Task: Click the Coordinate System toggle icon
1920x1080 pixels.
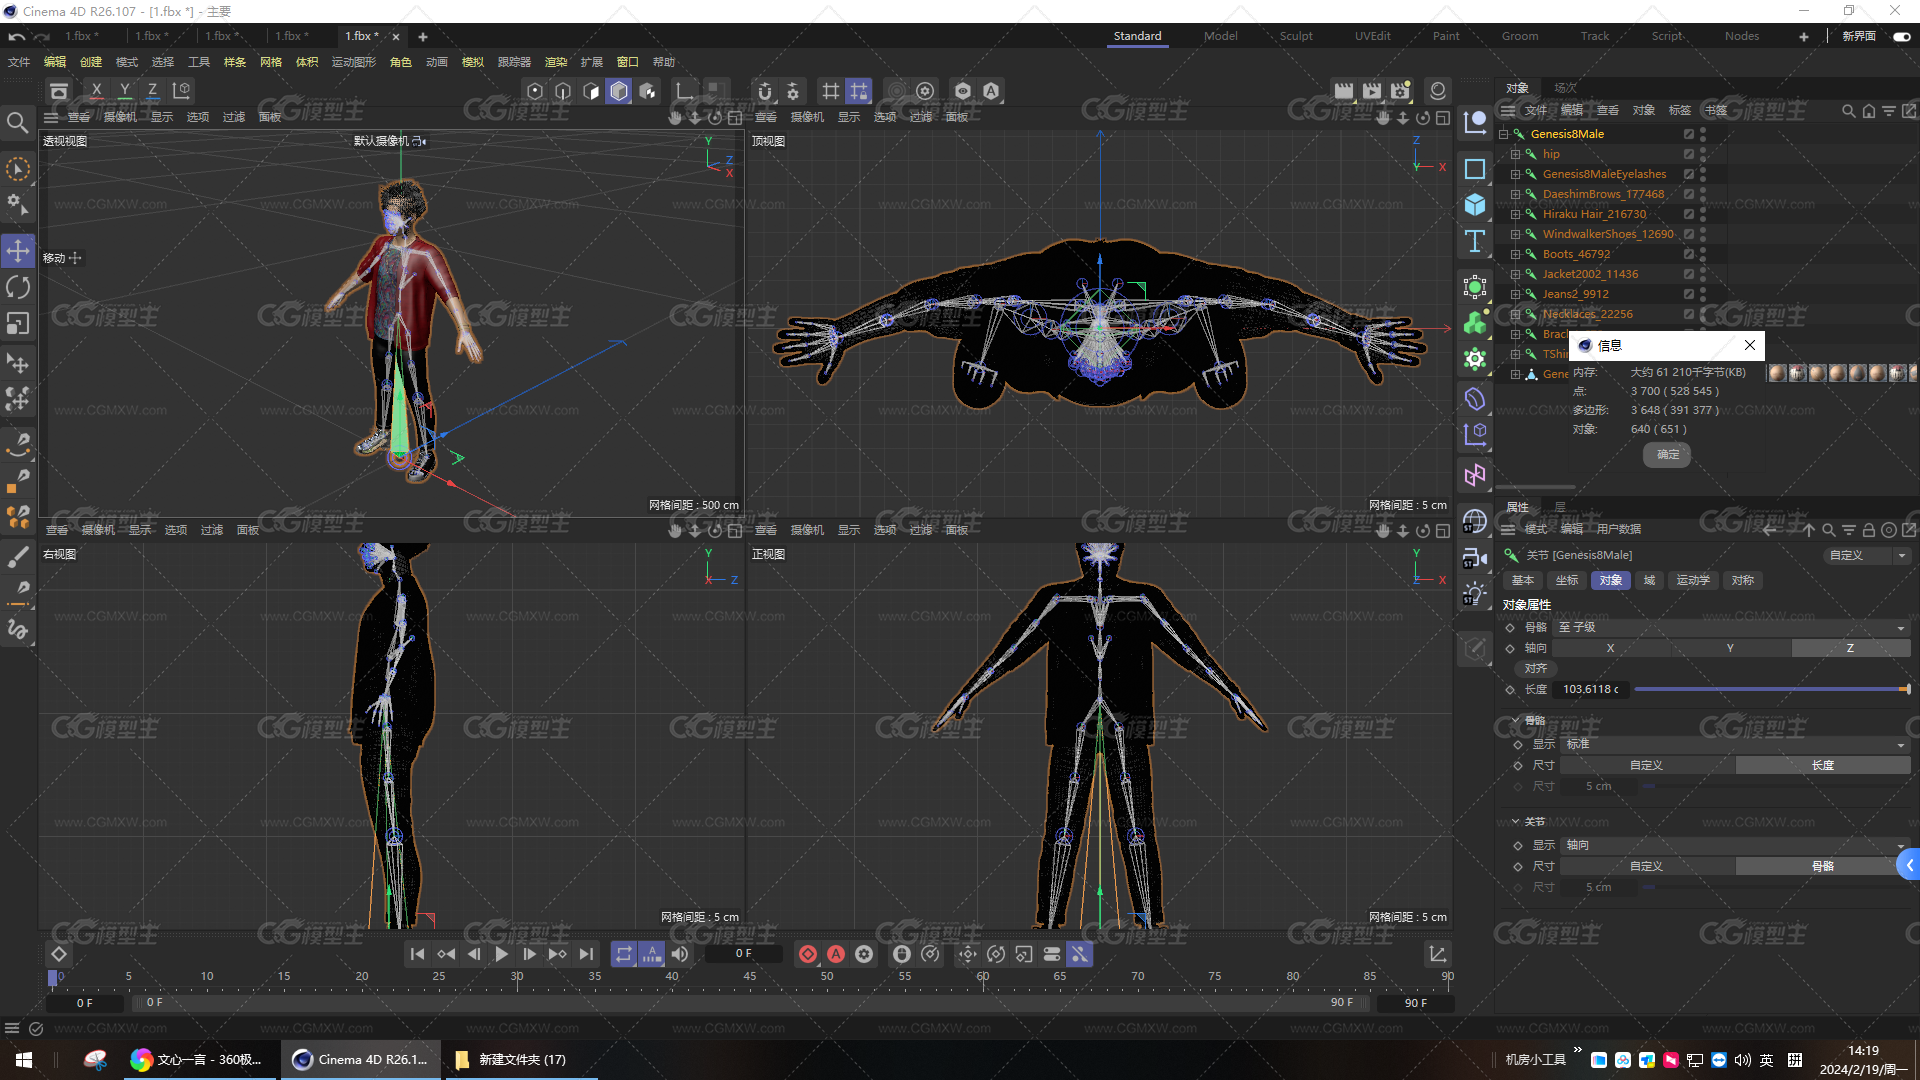Action: pos(181,91)
